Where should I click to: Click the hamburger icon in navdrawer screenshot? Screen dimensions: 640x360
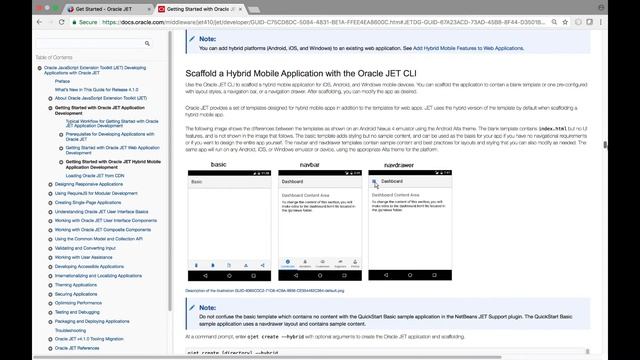point(374,181)
